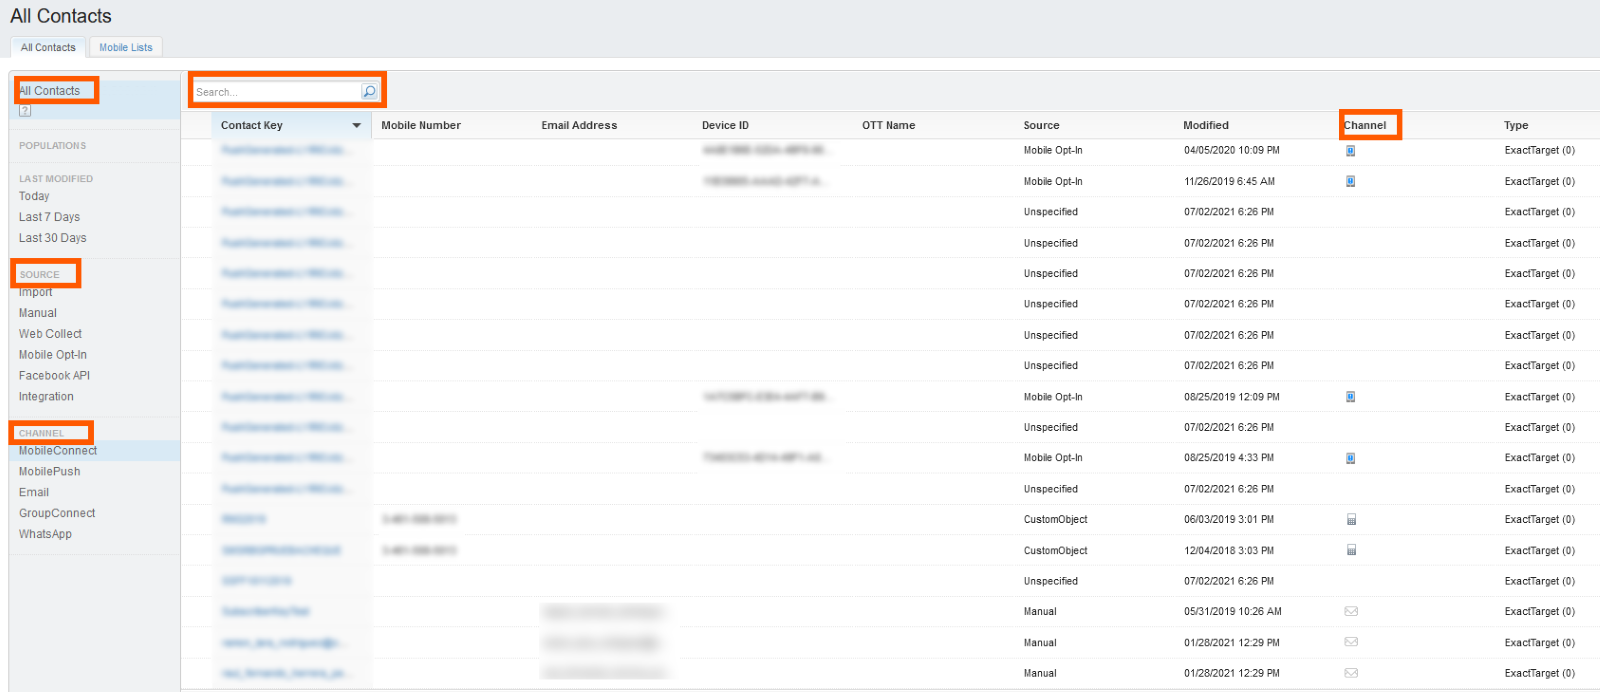1600x692 pixels.
Task: Filter by Today last modified
Action: (x=34, y=196)
